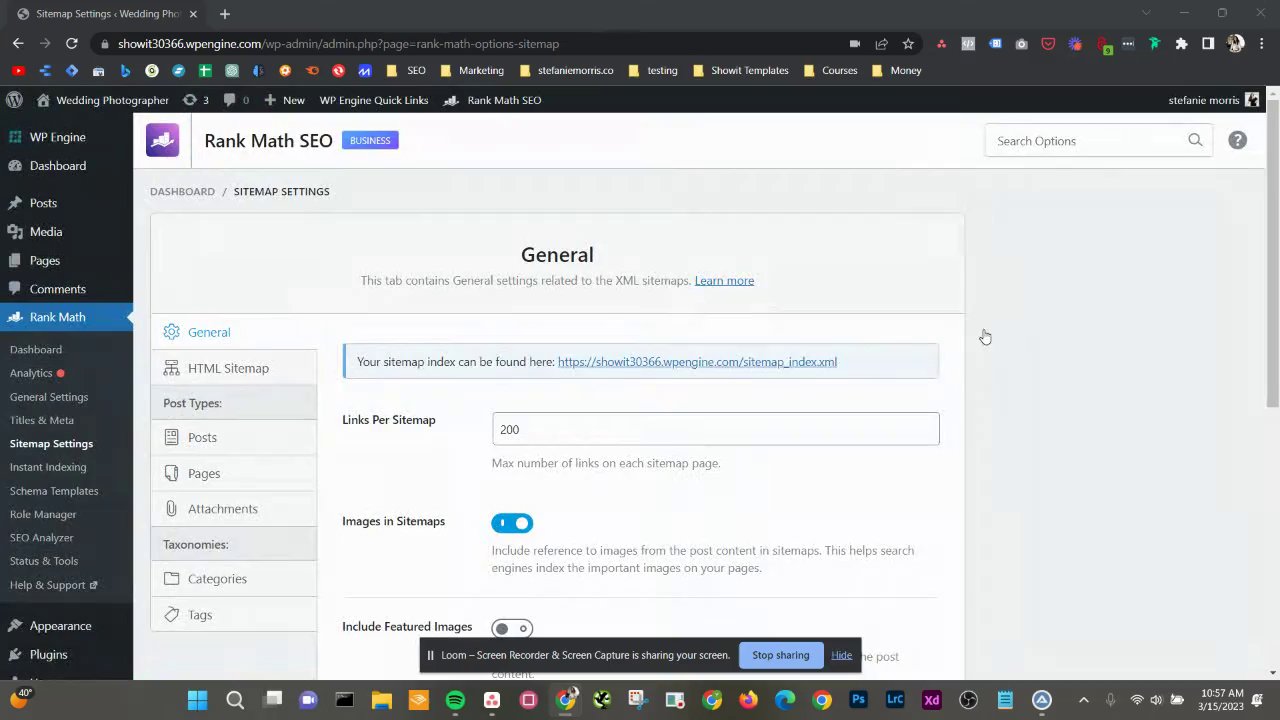
Task: Expand the New content menu
Action: (285, 100)
